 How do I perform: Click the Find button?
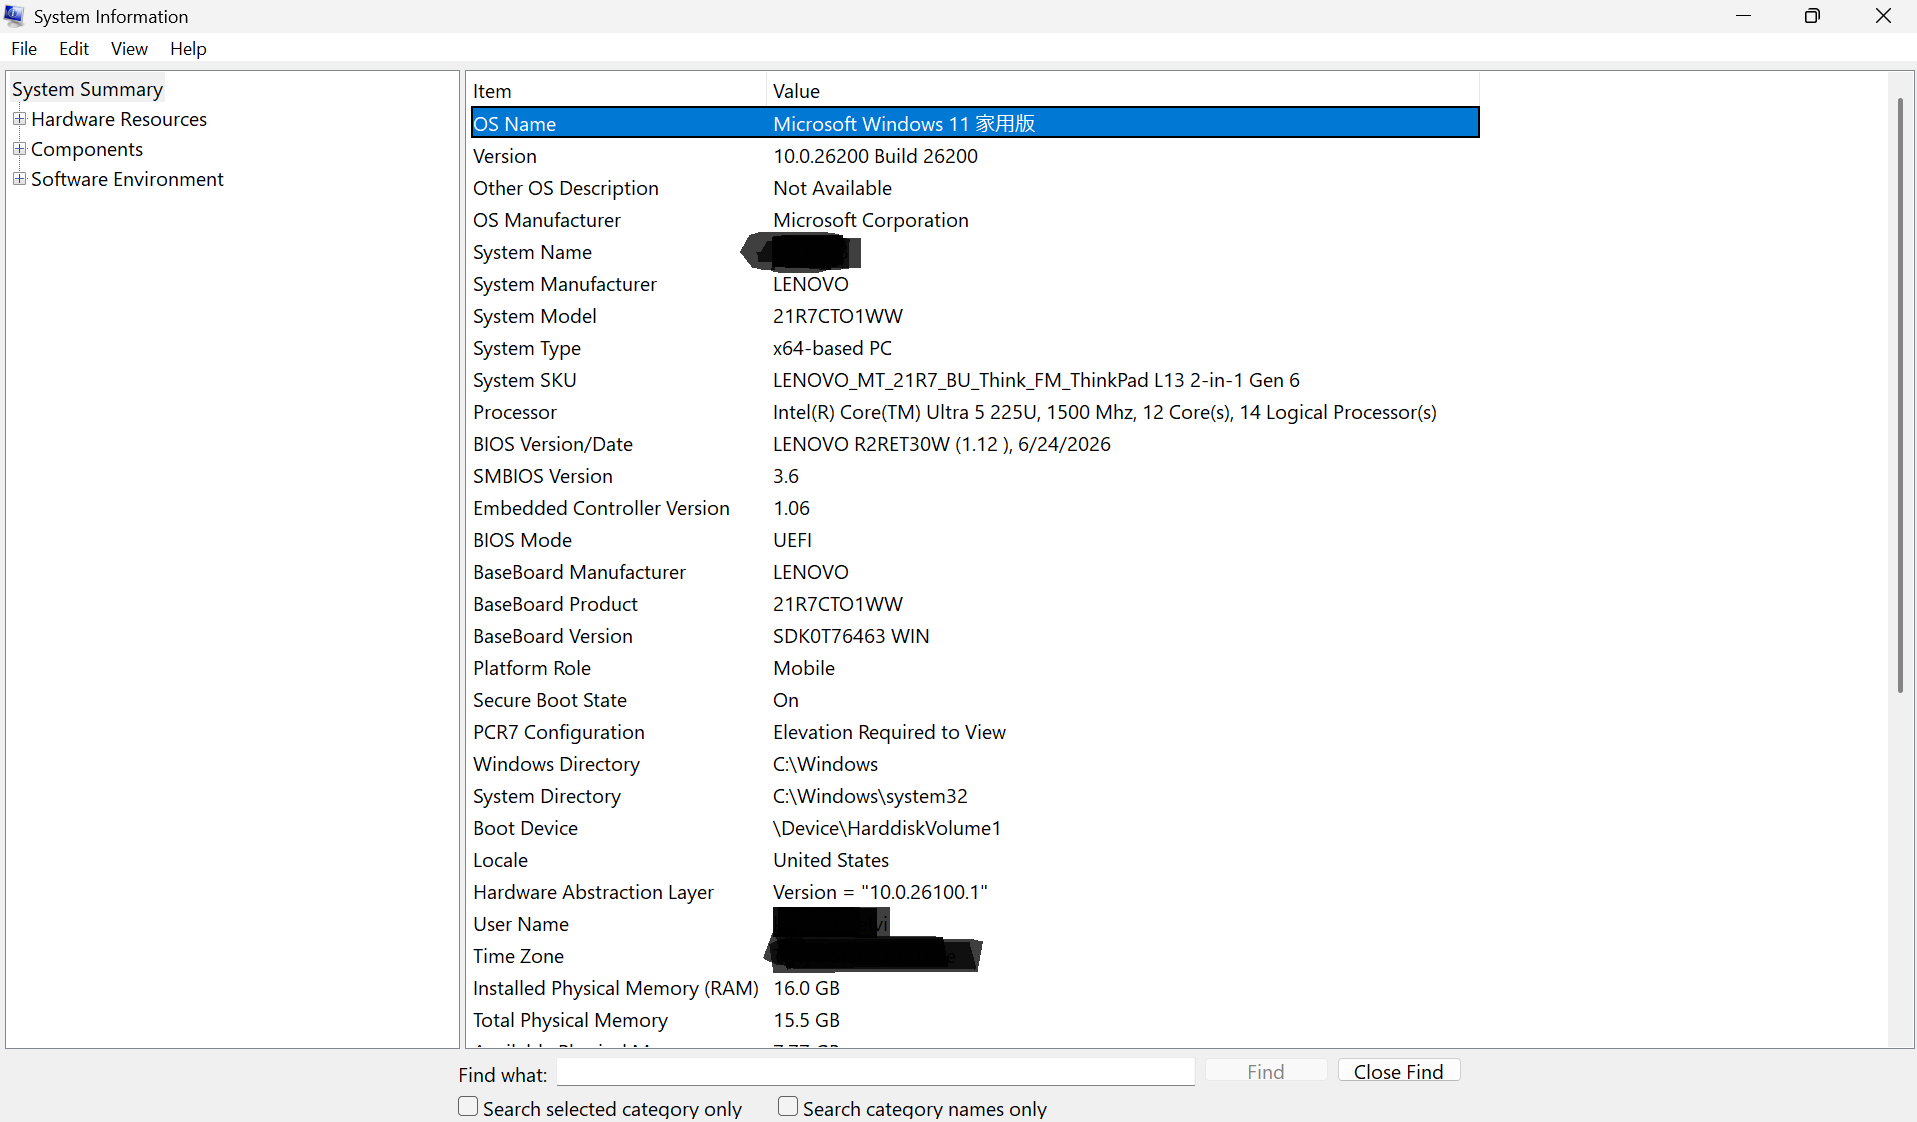pos(1266,1071)
